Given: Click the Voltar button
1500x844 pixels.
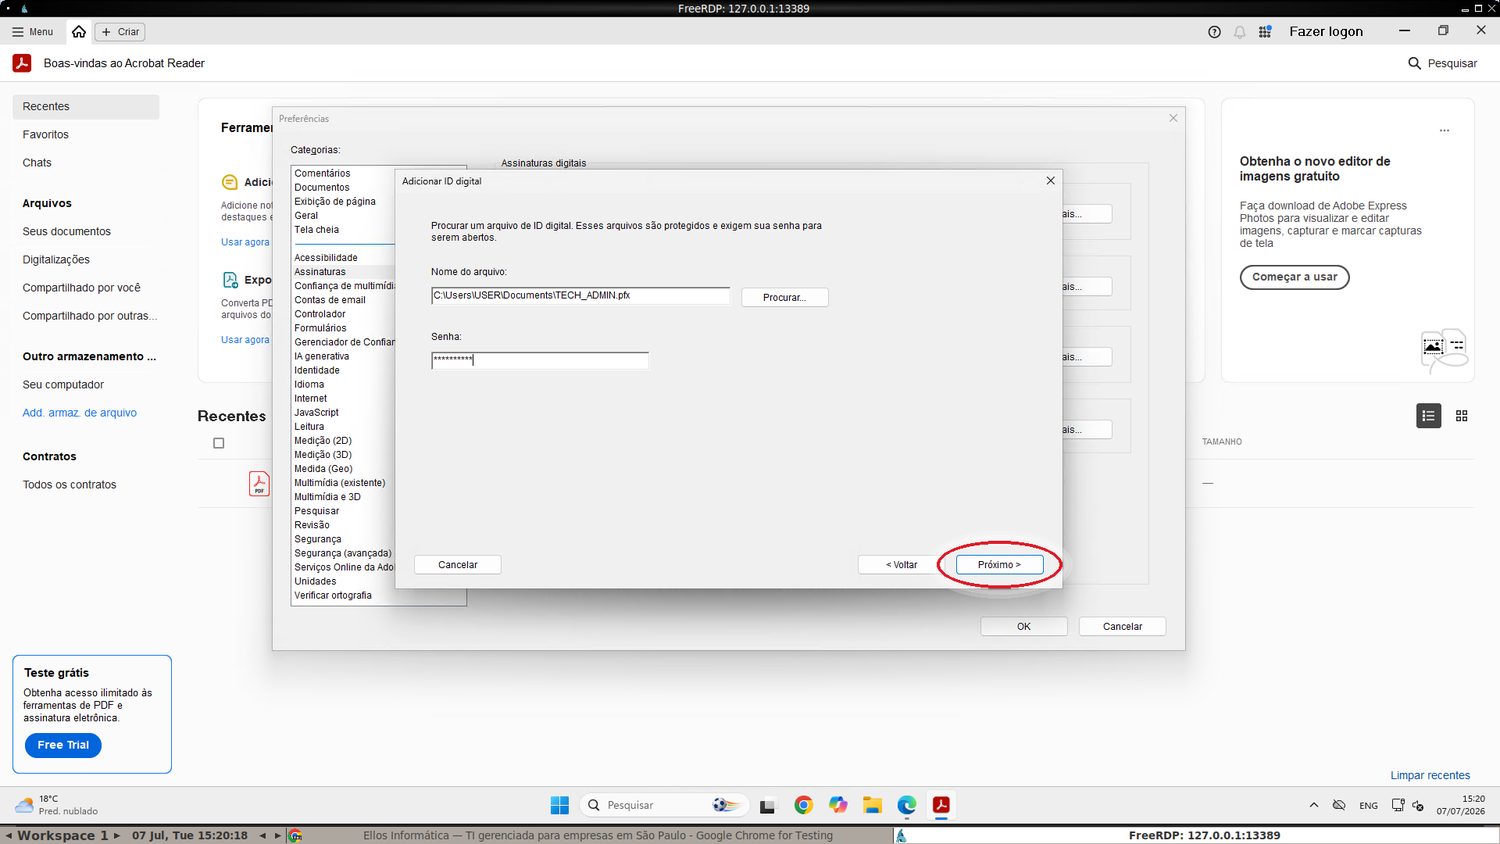Looking at the screenshot, I should click(x=901, y=565).
